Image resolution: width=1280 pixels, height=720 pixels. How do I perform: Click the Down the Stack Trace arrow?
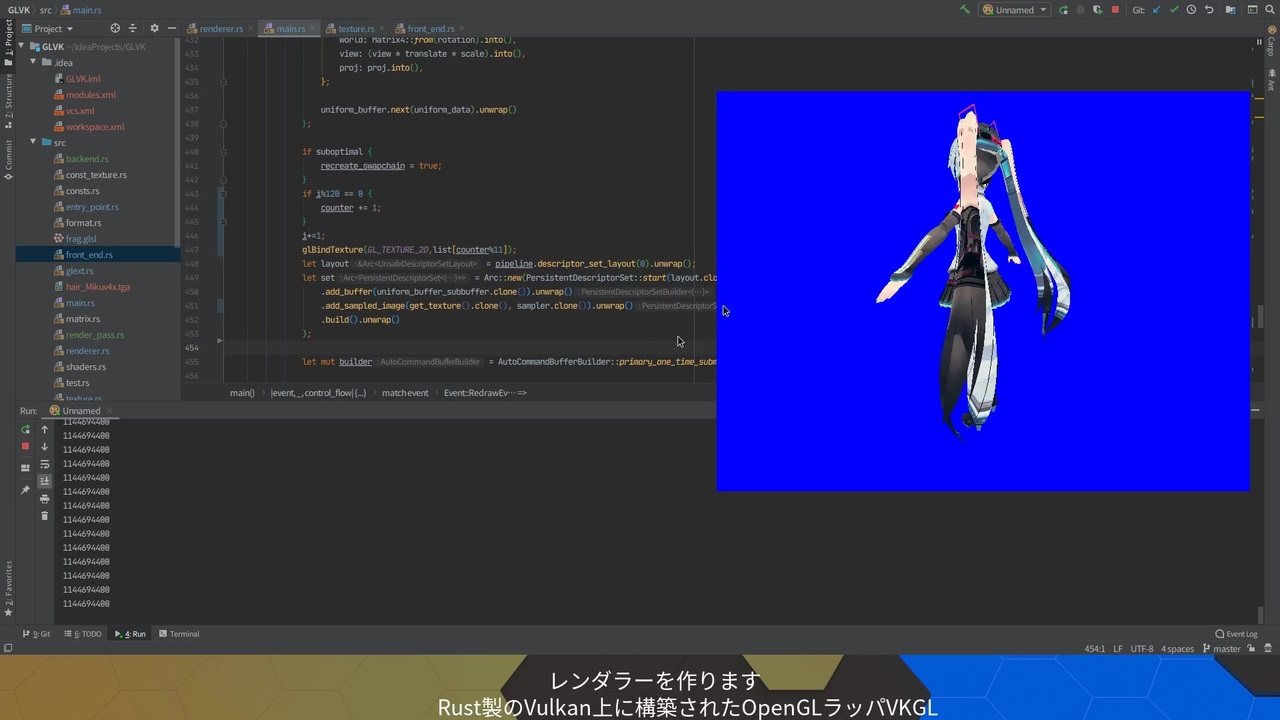pos(44,447)
